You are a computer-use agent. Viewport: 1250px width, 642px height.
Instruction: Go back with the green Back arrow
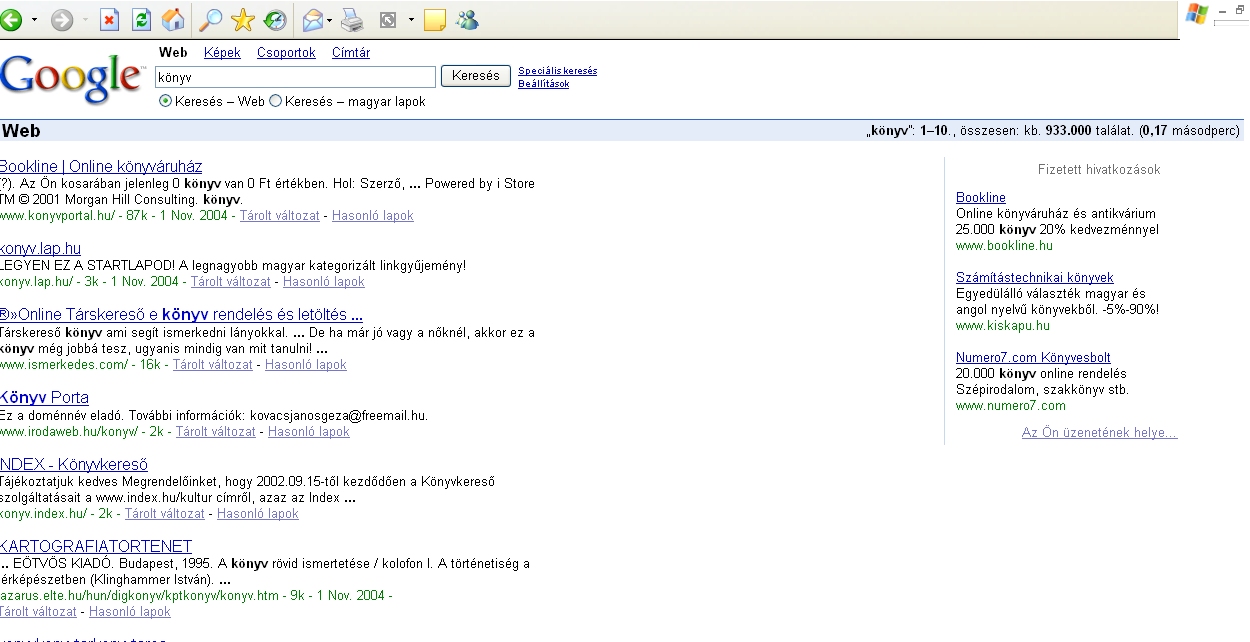click(x=11, y=19)
